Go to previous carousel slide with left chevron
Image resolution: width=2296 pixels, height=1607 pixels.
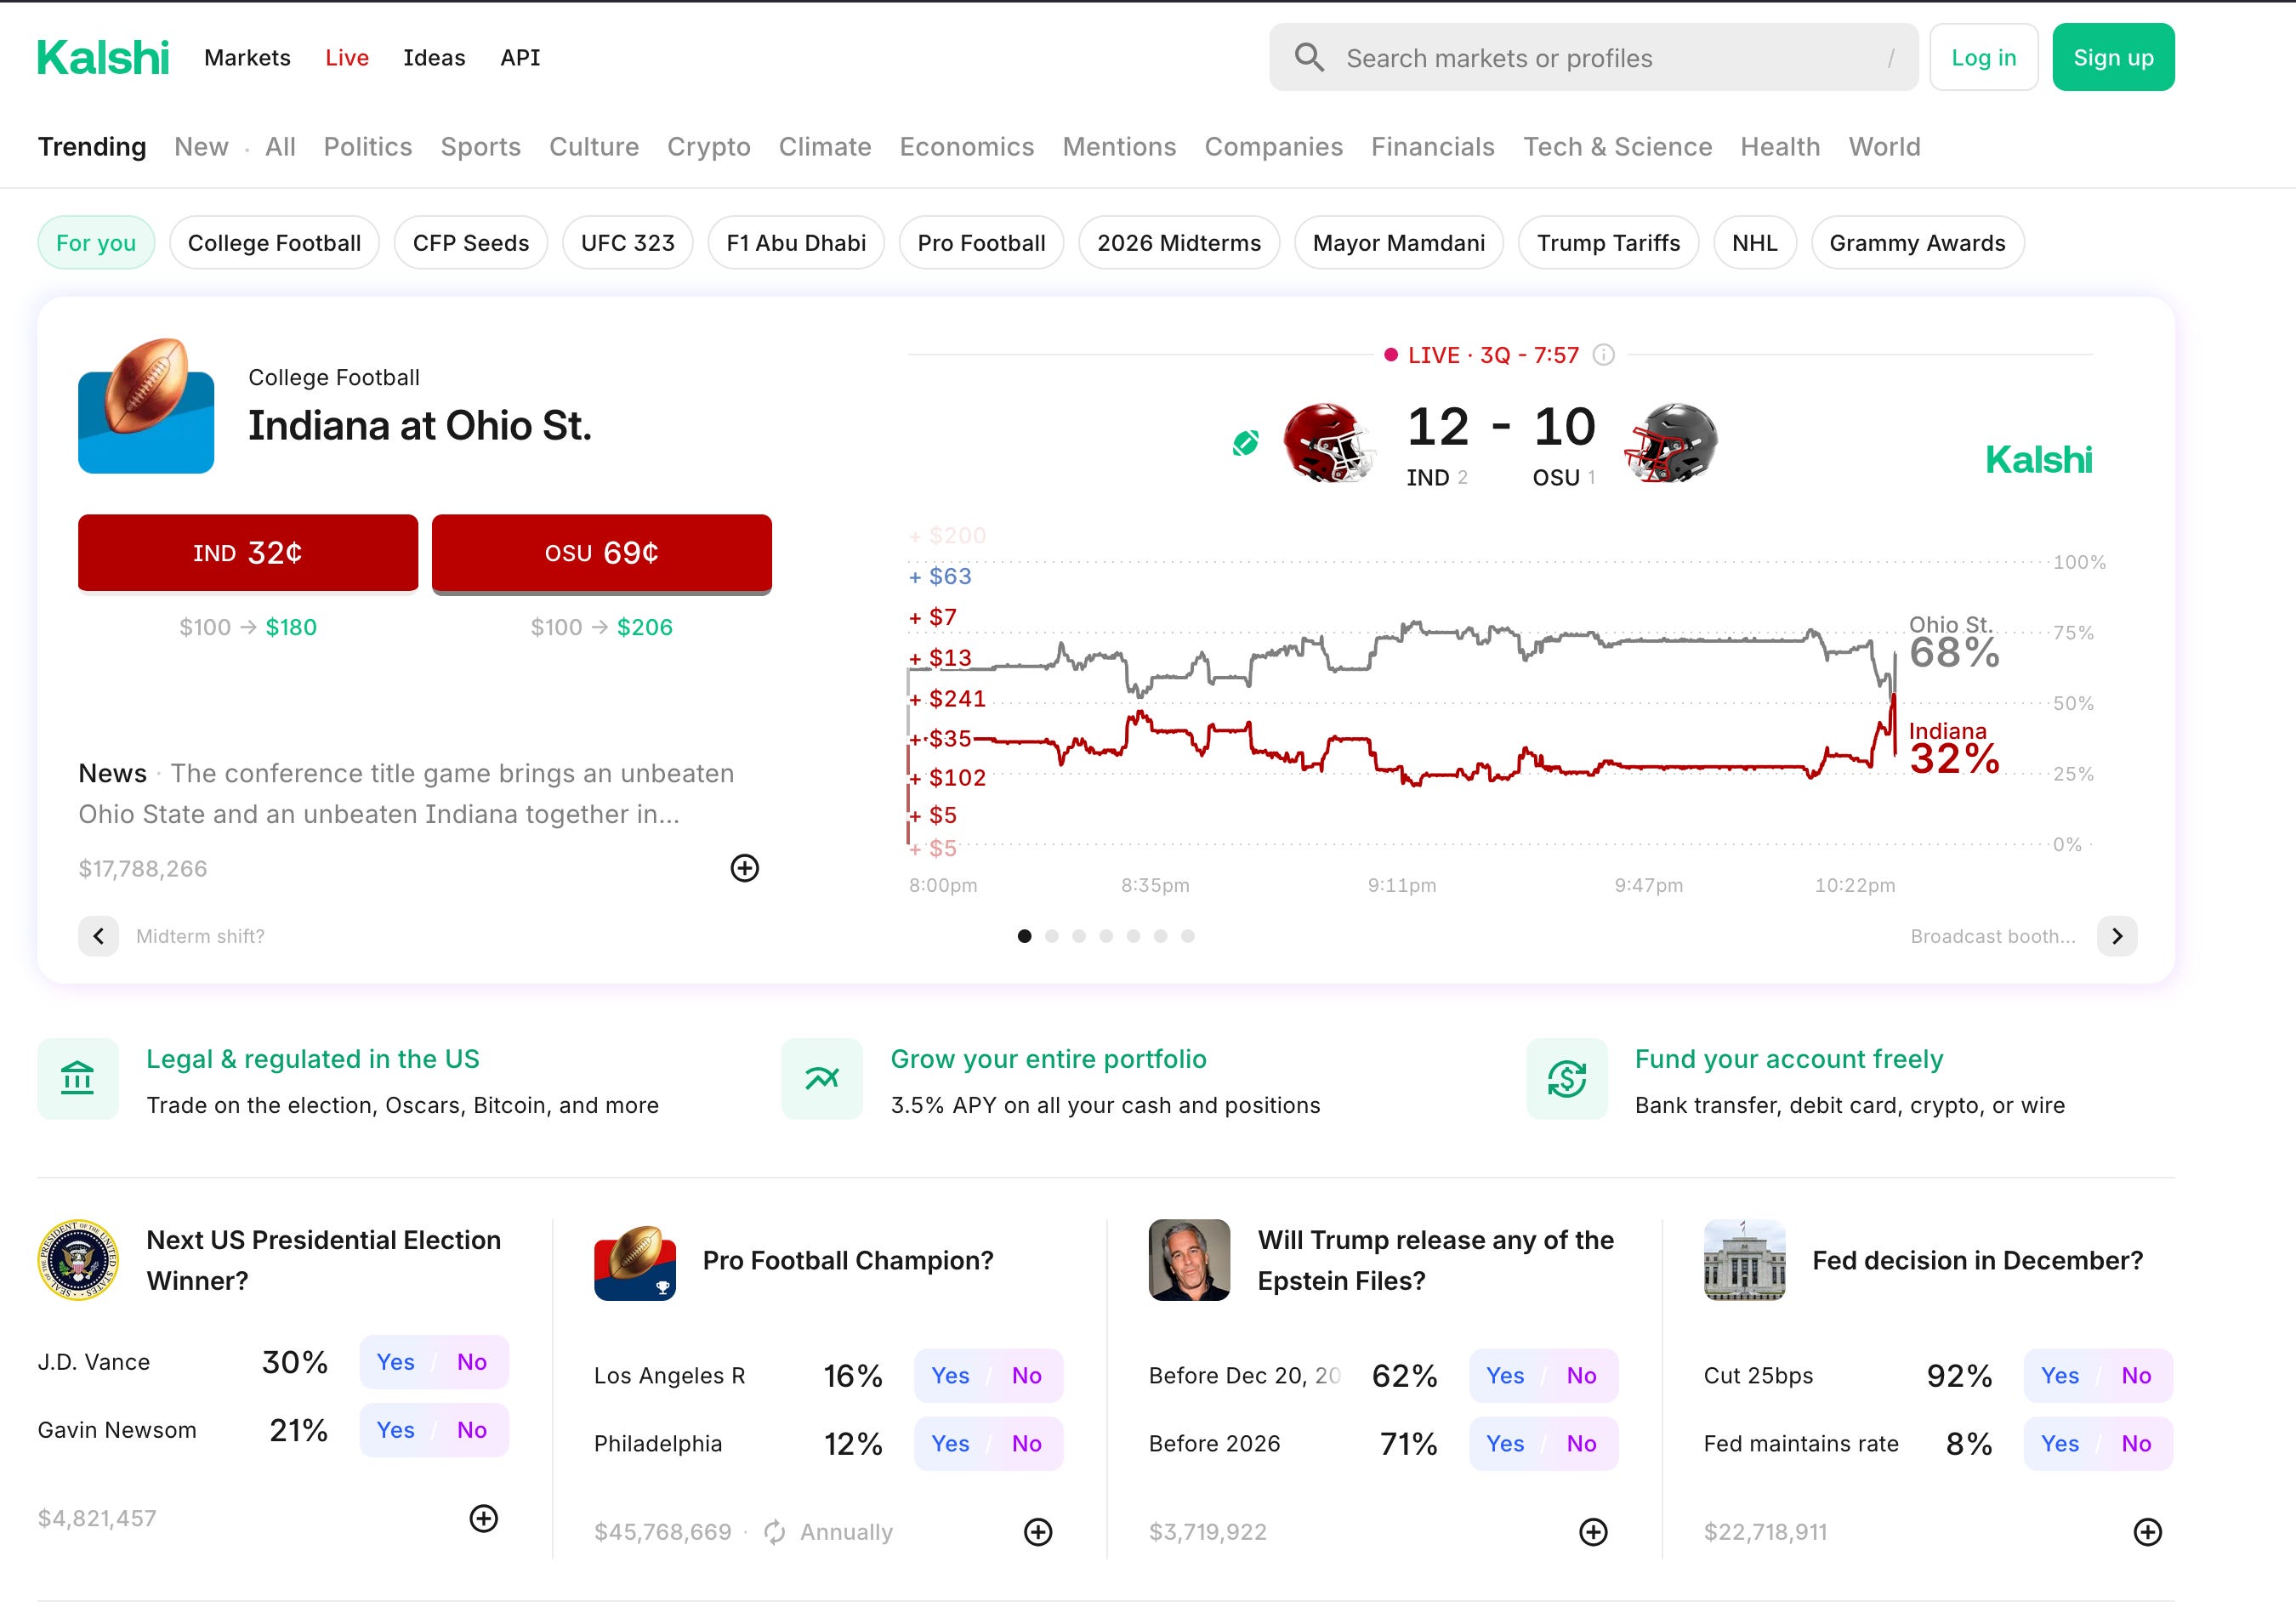[98, 936]
